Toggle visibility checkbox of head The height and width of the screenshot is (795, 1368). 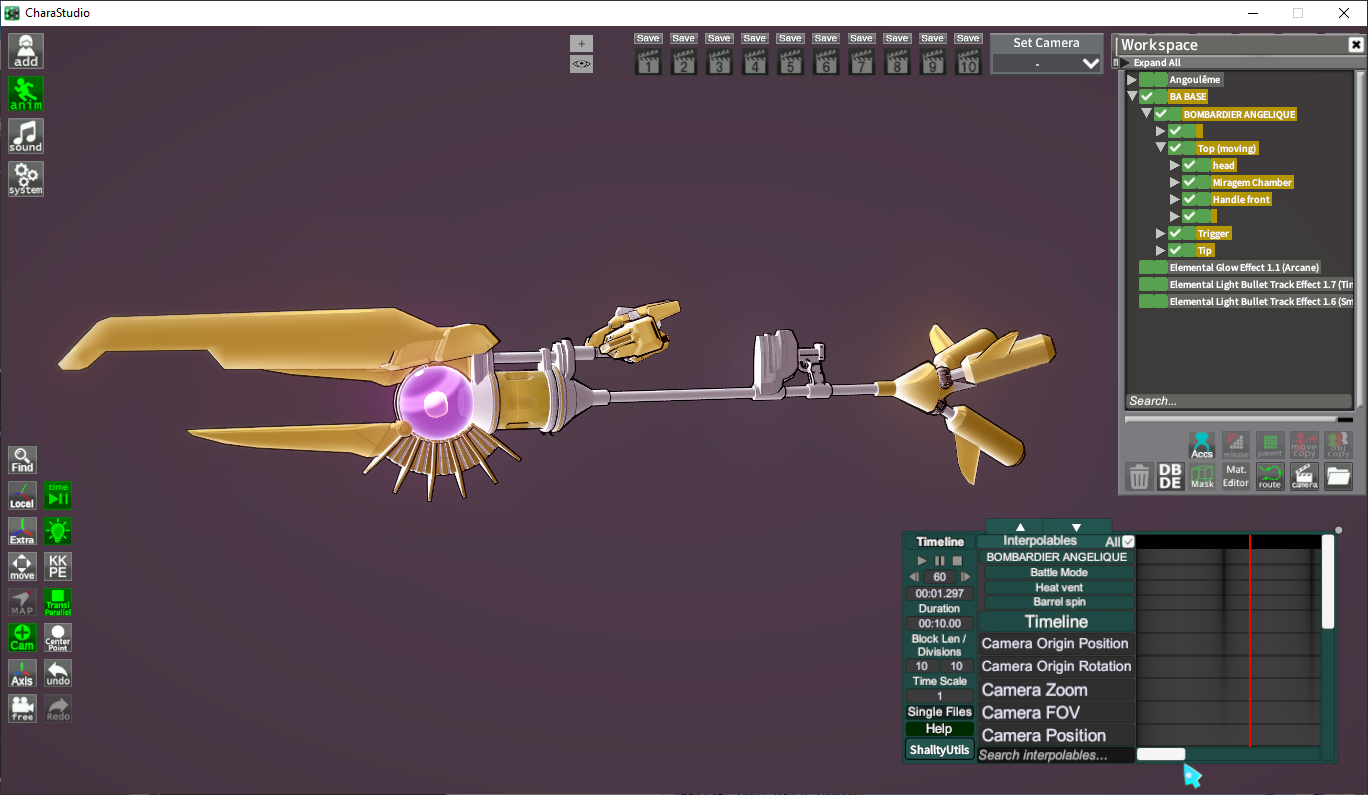[x=1188, y=165]
